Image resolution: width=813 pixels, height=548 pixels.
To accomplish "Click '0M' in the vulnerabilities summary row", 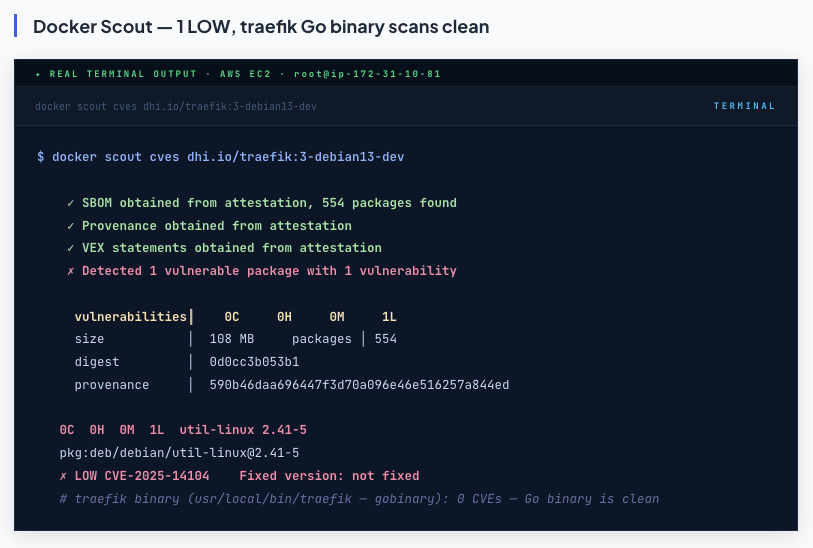I will (x=337, y=316).
